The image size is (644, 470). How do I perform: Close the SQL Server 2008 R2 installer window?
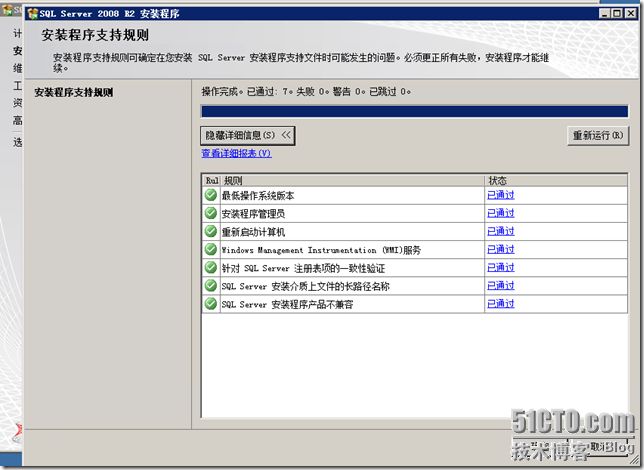(x=631, y=14)
